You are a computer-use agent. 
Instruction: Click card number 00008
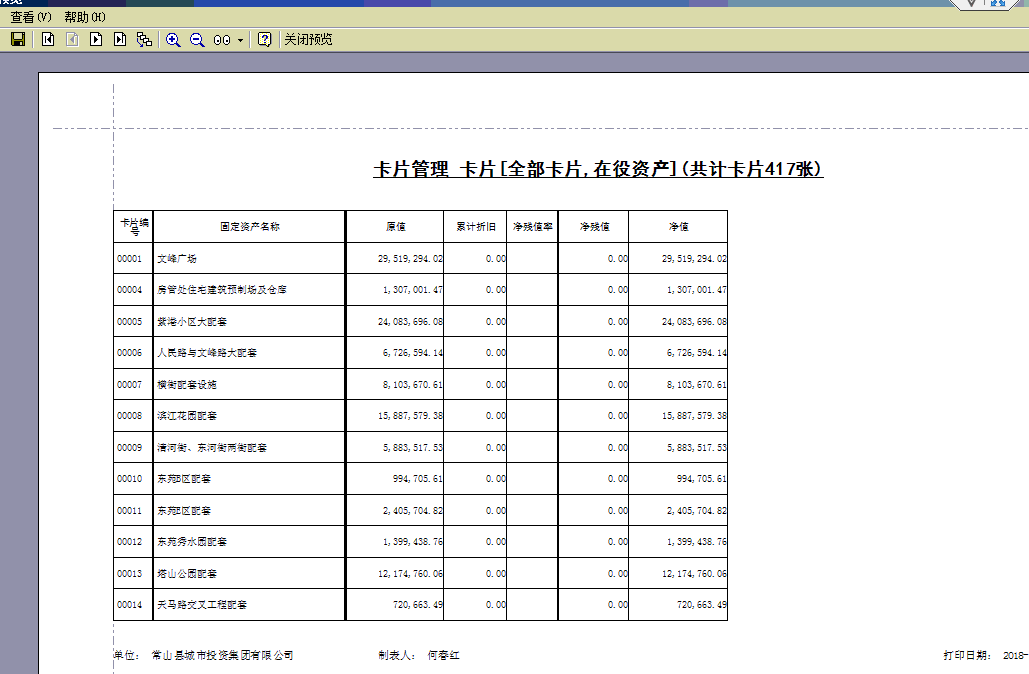click(x=129, y=415)
